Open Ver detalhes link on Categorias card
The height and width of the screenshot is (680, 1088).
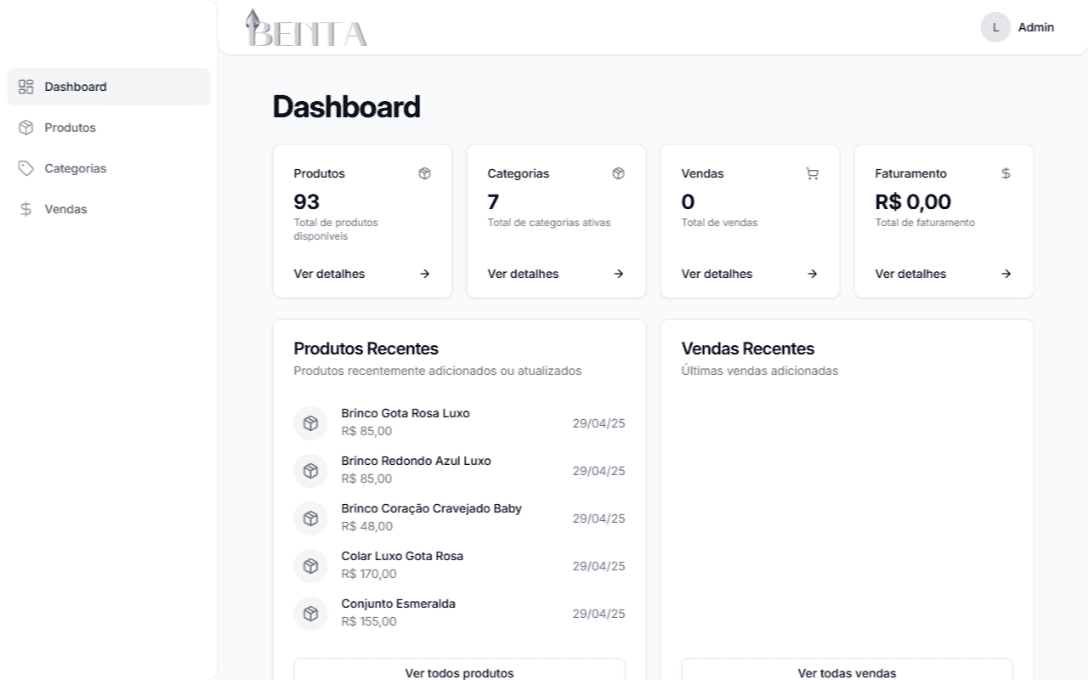tap(523, 274)
